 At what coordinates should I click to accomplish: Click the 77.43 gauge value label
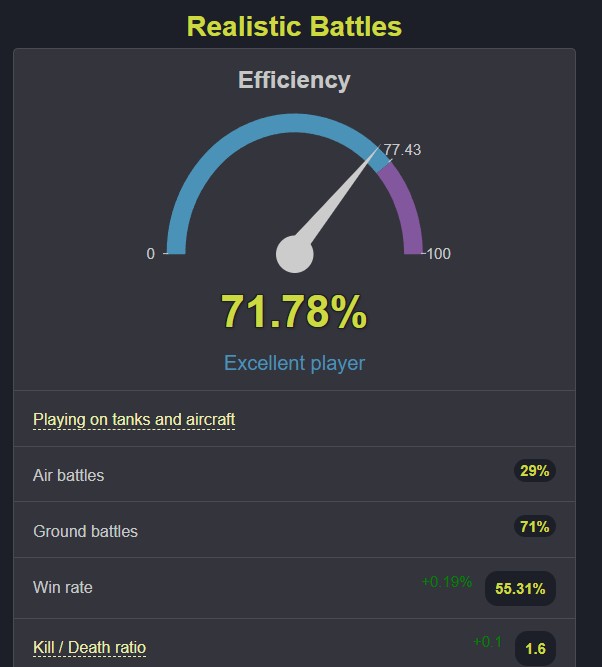pos(402,150)
